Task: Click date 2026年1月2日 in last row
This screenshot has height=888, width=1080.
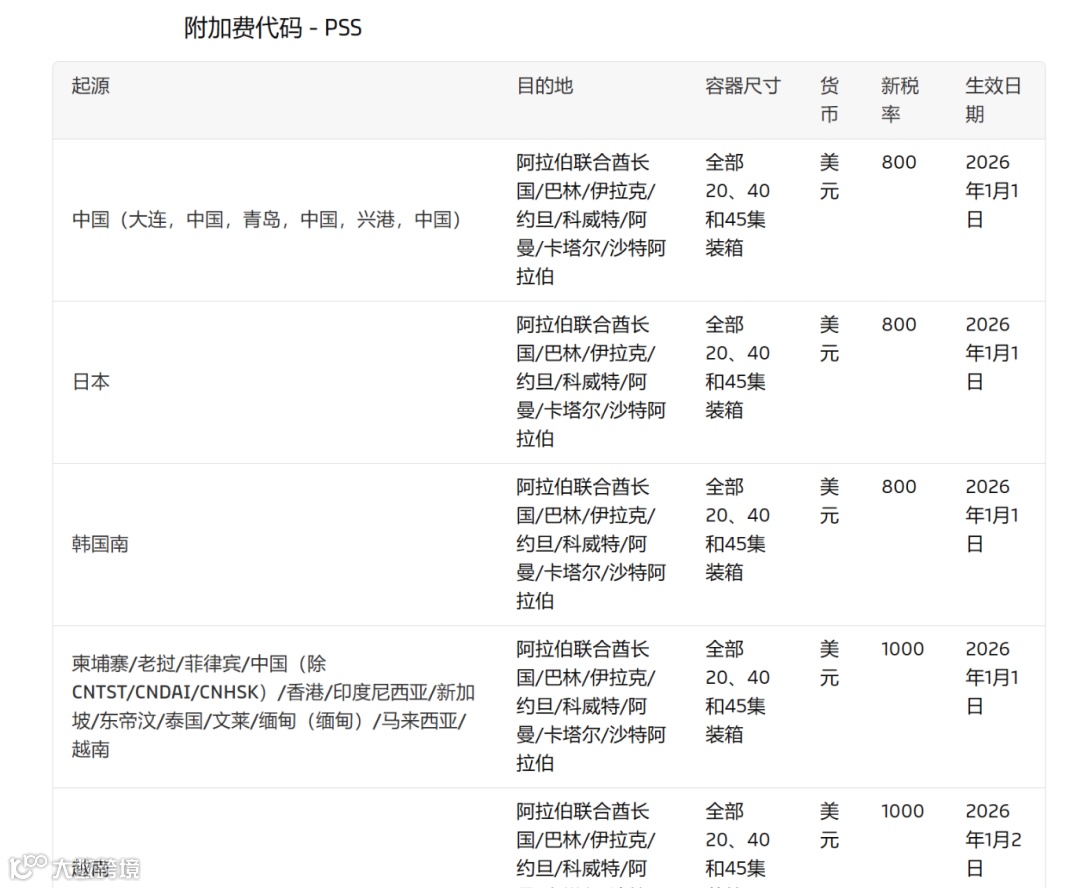Action: click(x=993, y=840)
